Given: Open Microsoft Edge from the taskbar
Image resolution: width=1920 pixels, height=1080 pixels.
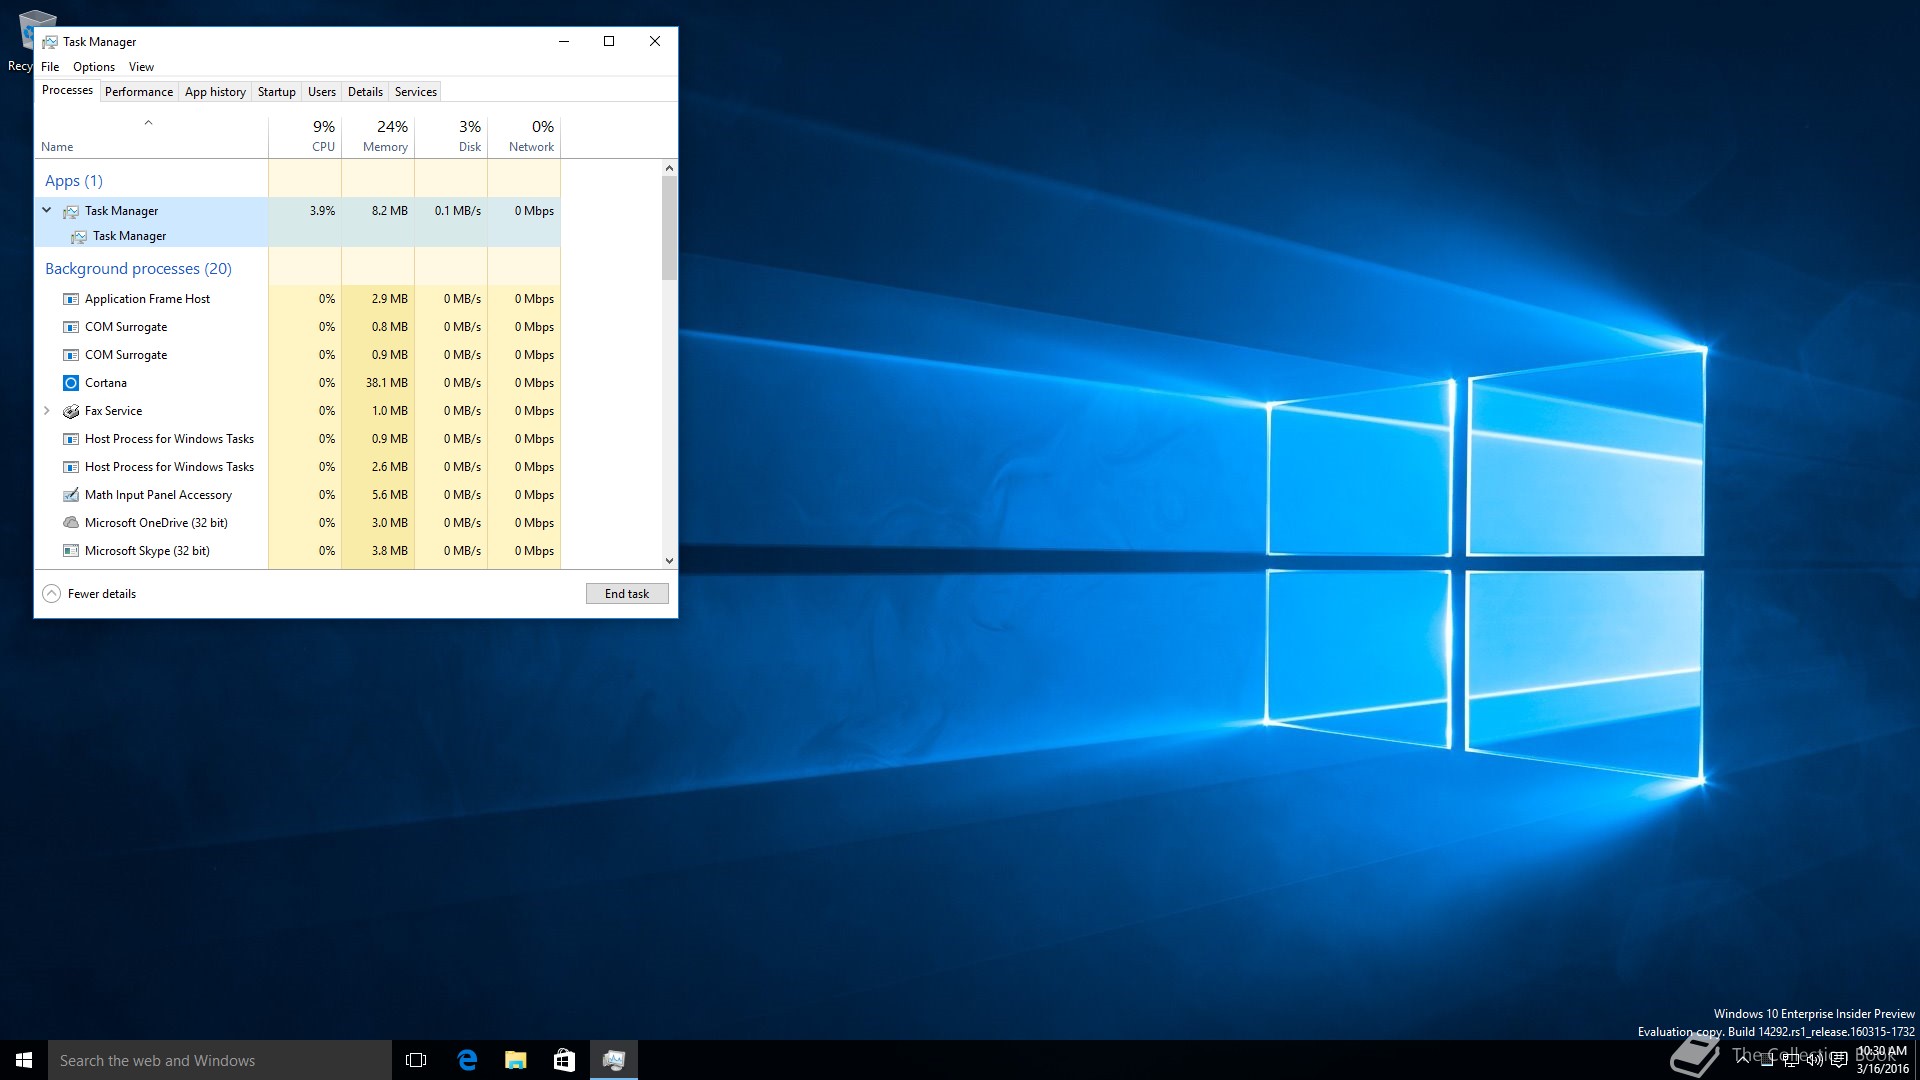Looking at the screenshot, I should (467, 1060).
